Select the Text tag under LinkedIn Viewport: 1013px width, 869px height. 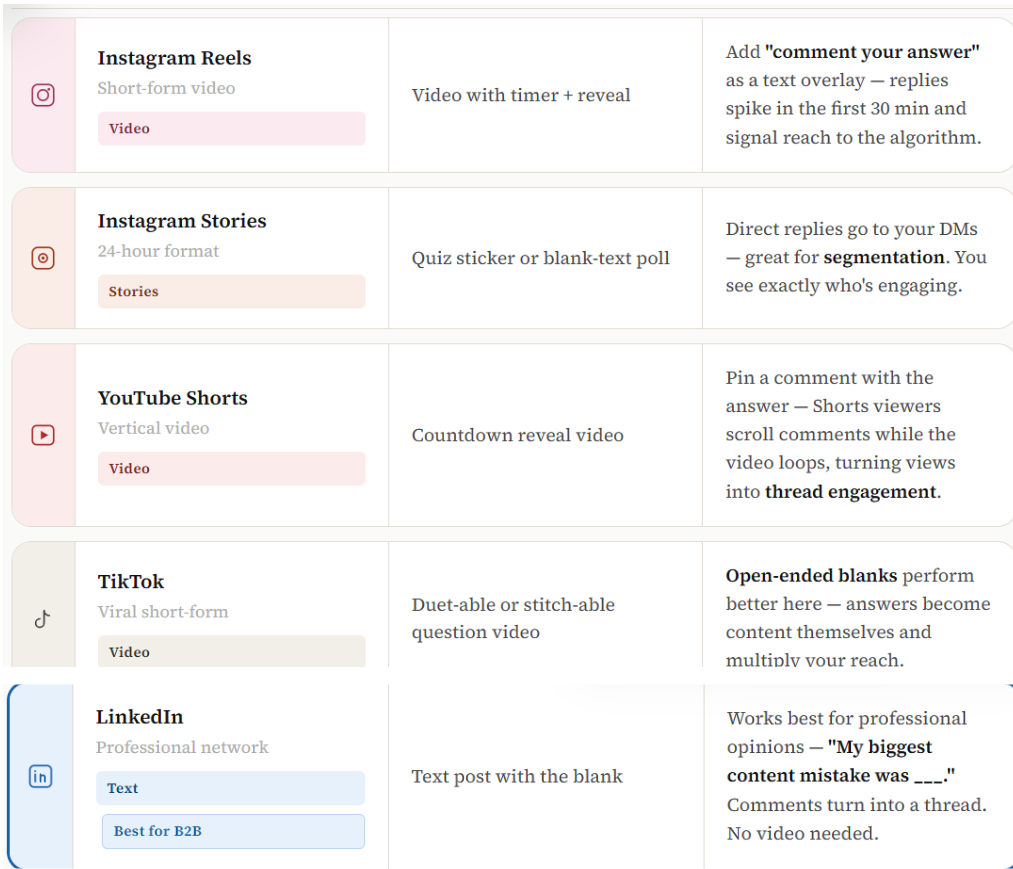(x=230, y=788)
